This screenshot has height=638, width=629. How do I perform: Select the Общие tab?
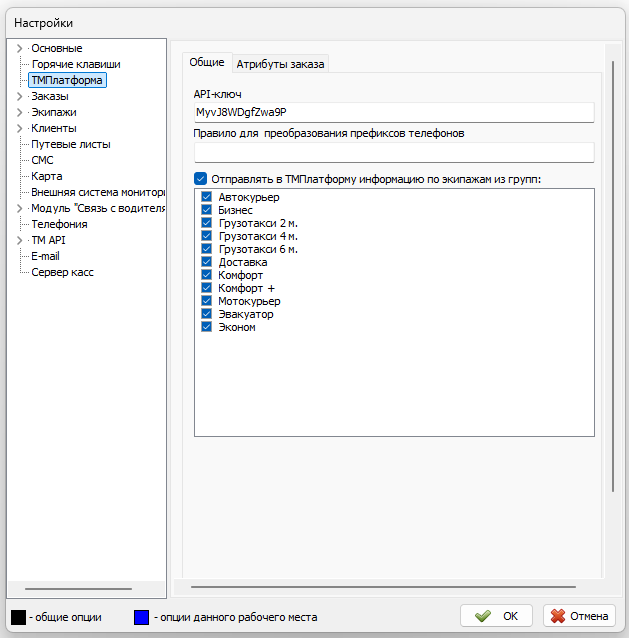pos(207,62)
